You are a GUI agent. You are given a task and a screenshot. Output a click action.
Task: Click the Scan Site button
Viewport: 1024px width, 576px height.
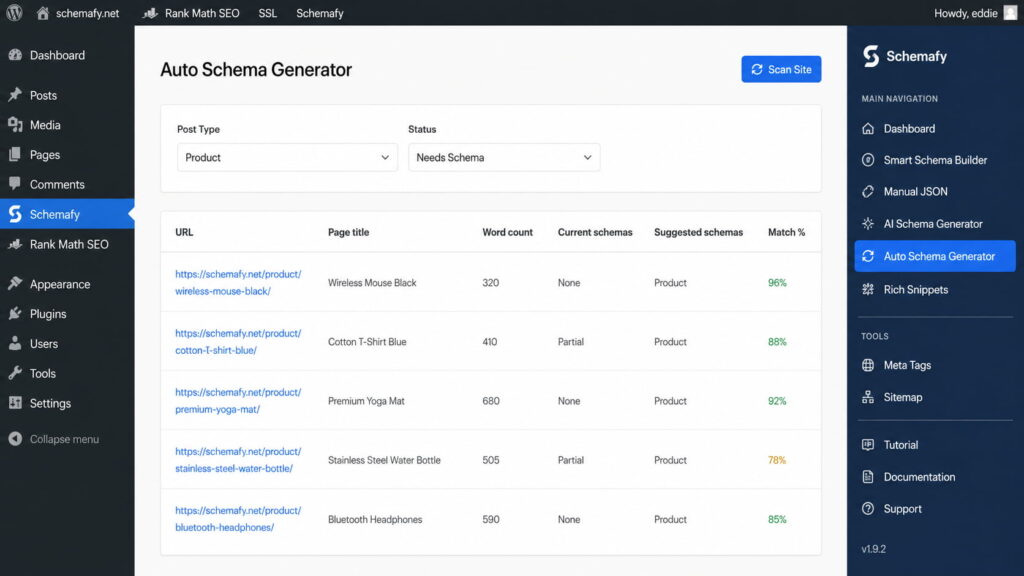click(781, 69)
